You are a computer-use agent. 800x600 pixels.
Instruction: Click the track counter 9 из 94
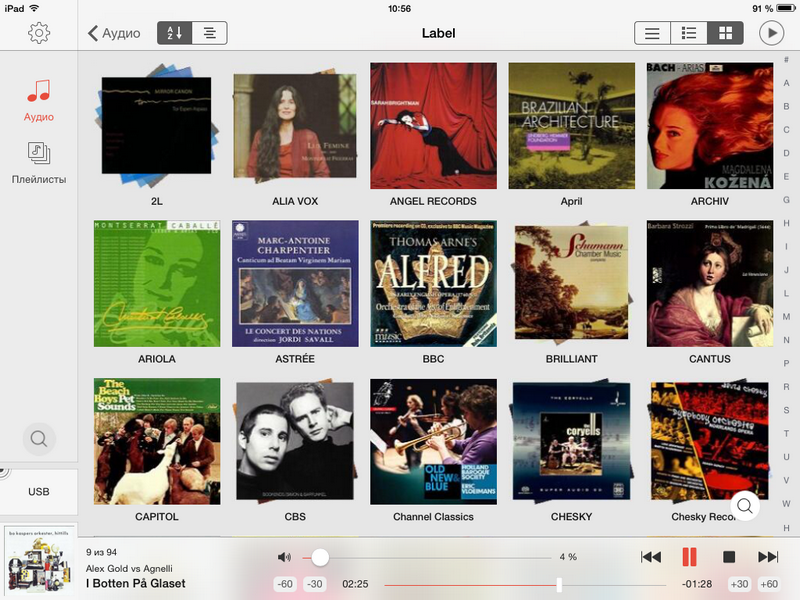[x=102, y=553]
